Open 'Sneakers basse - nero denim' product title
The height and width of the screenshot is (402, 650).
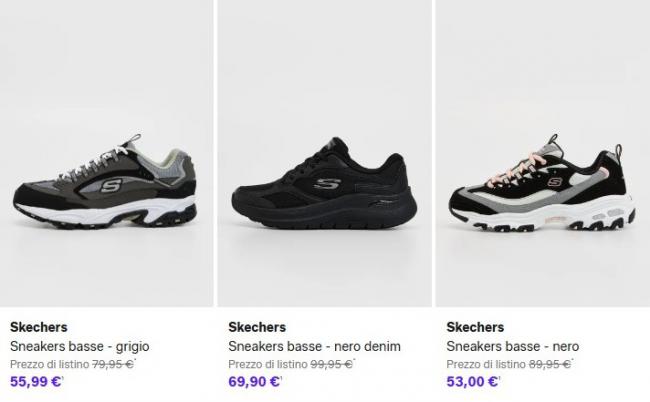point(314,346)
